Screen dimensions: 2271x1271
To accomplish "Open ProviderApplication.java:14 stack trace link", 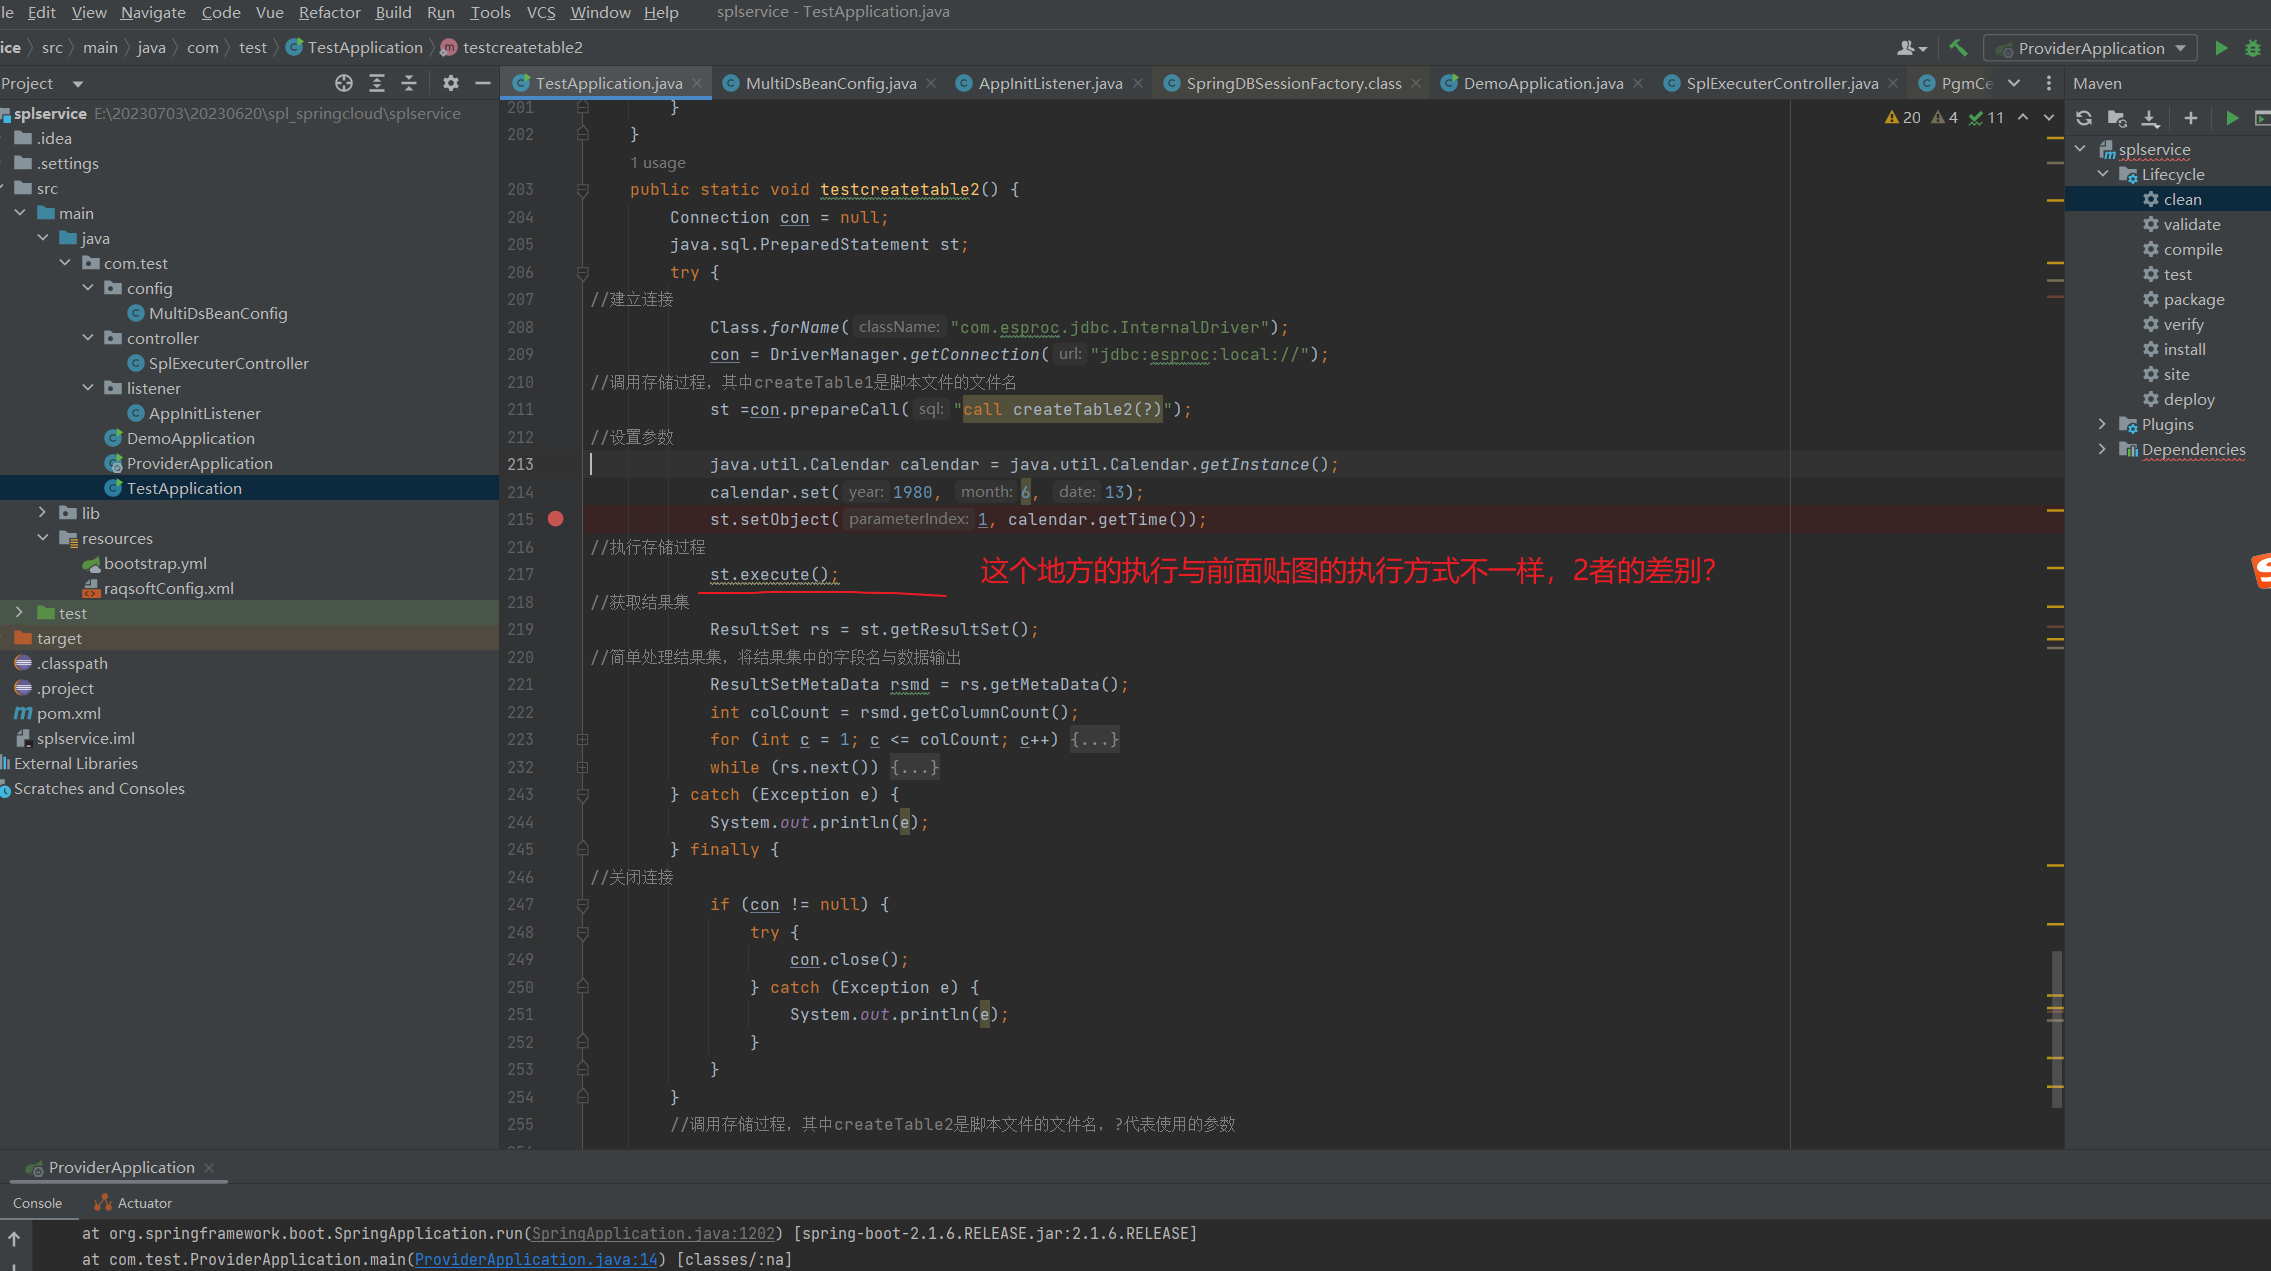I will point(536,1259).
